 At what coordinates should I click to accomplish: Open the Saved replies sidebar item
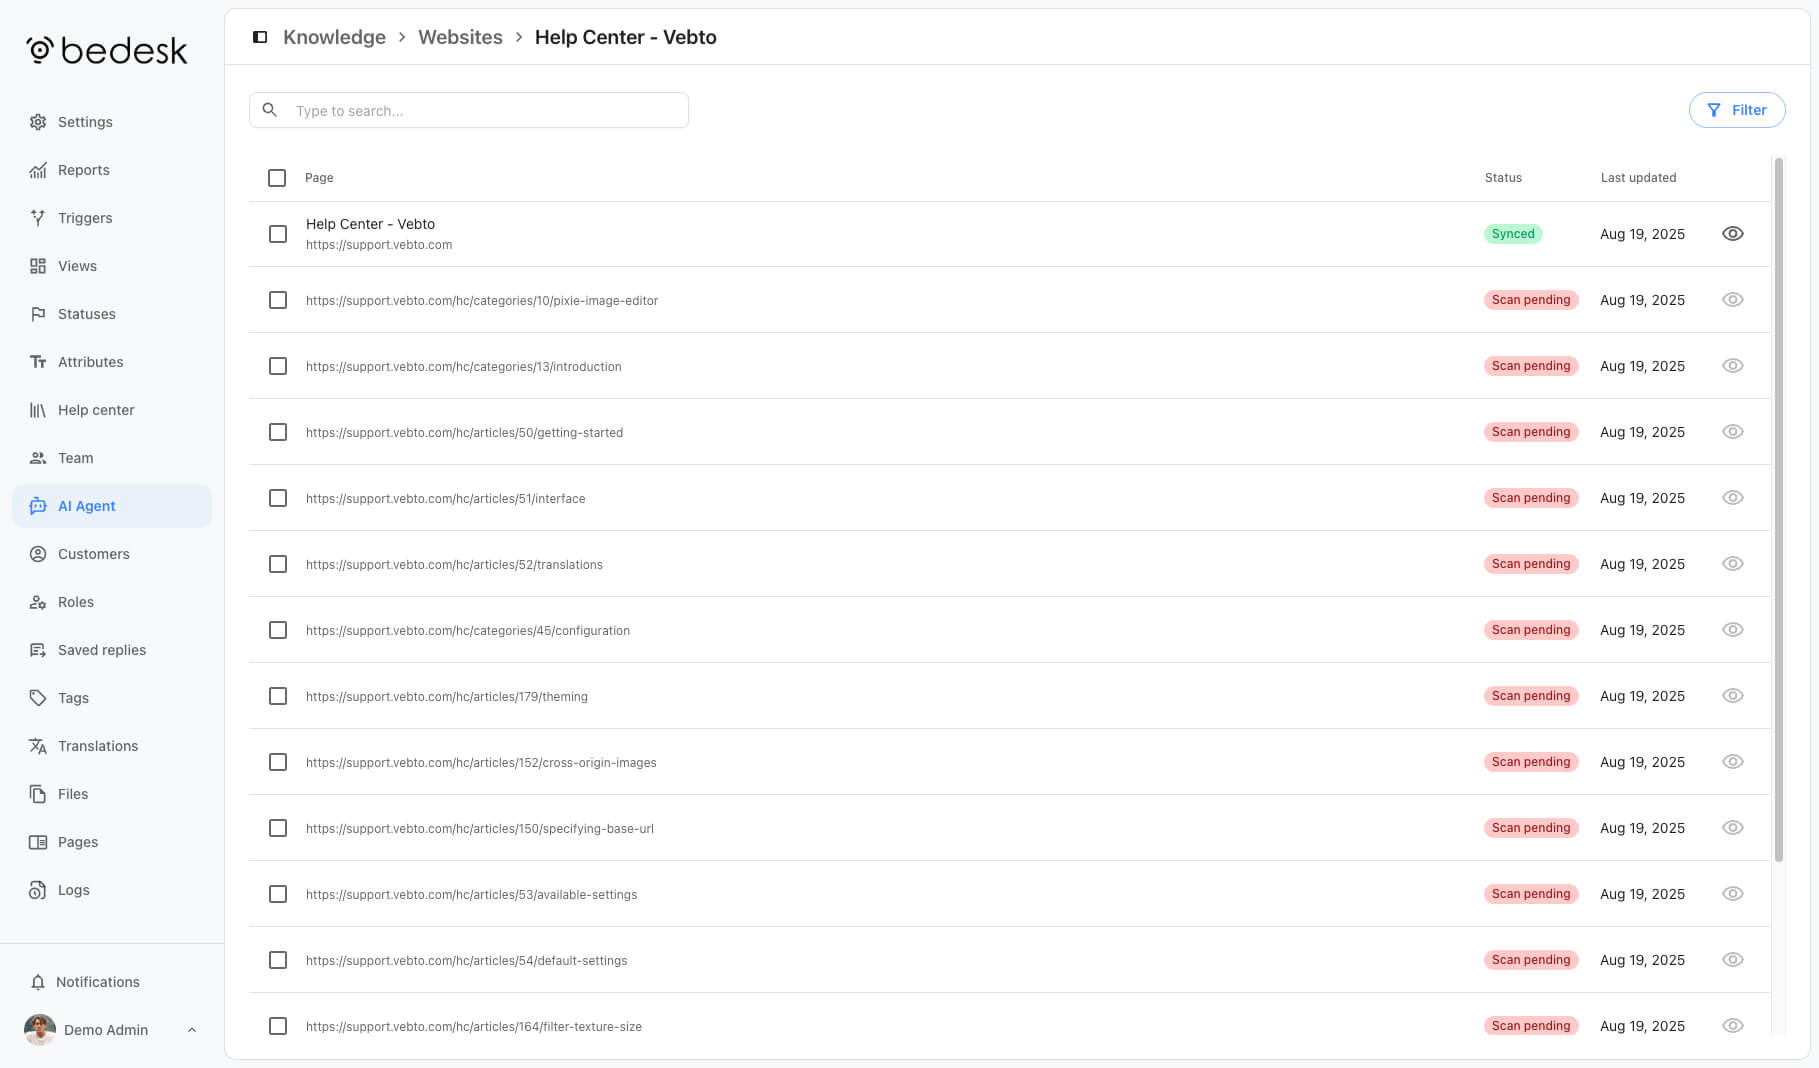112,650
